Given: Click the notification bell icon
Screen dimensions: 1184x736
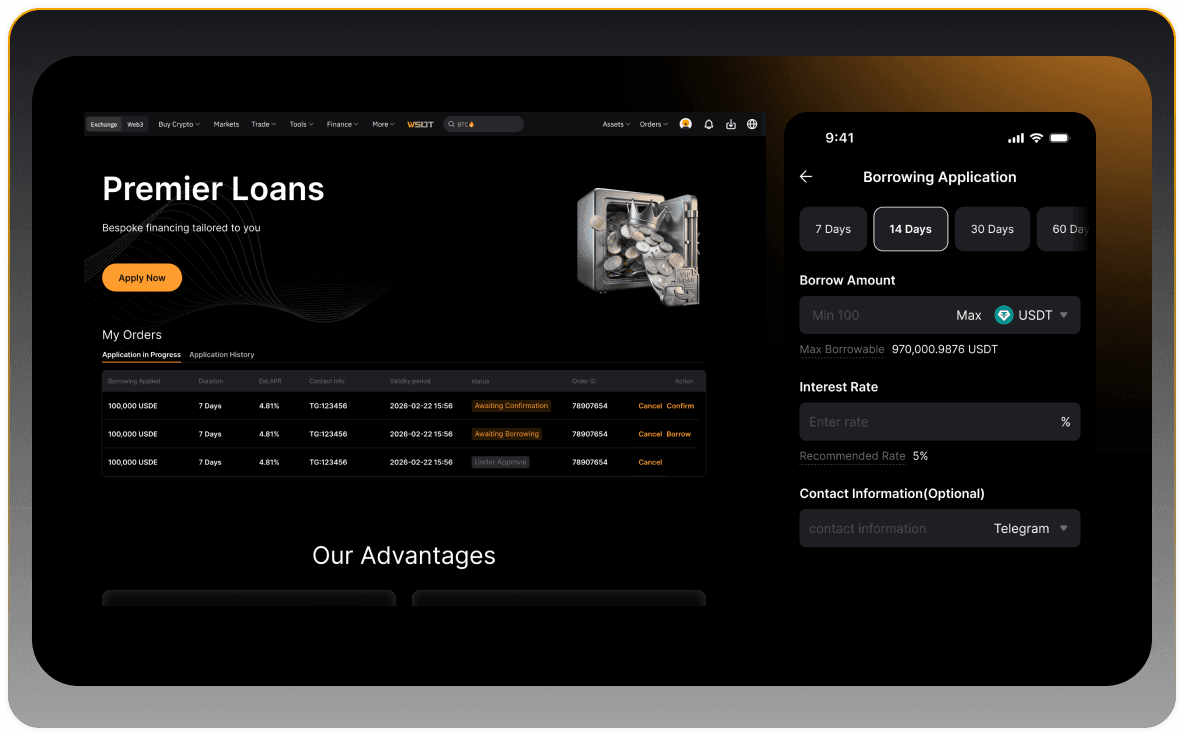Looking at the screenshot, I should pos(709,124).
